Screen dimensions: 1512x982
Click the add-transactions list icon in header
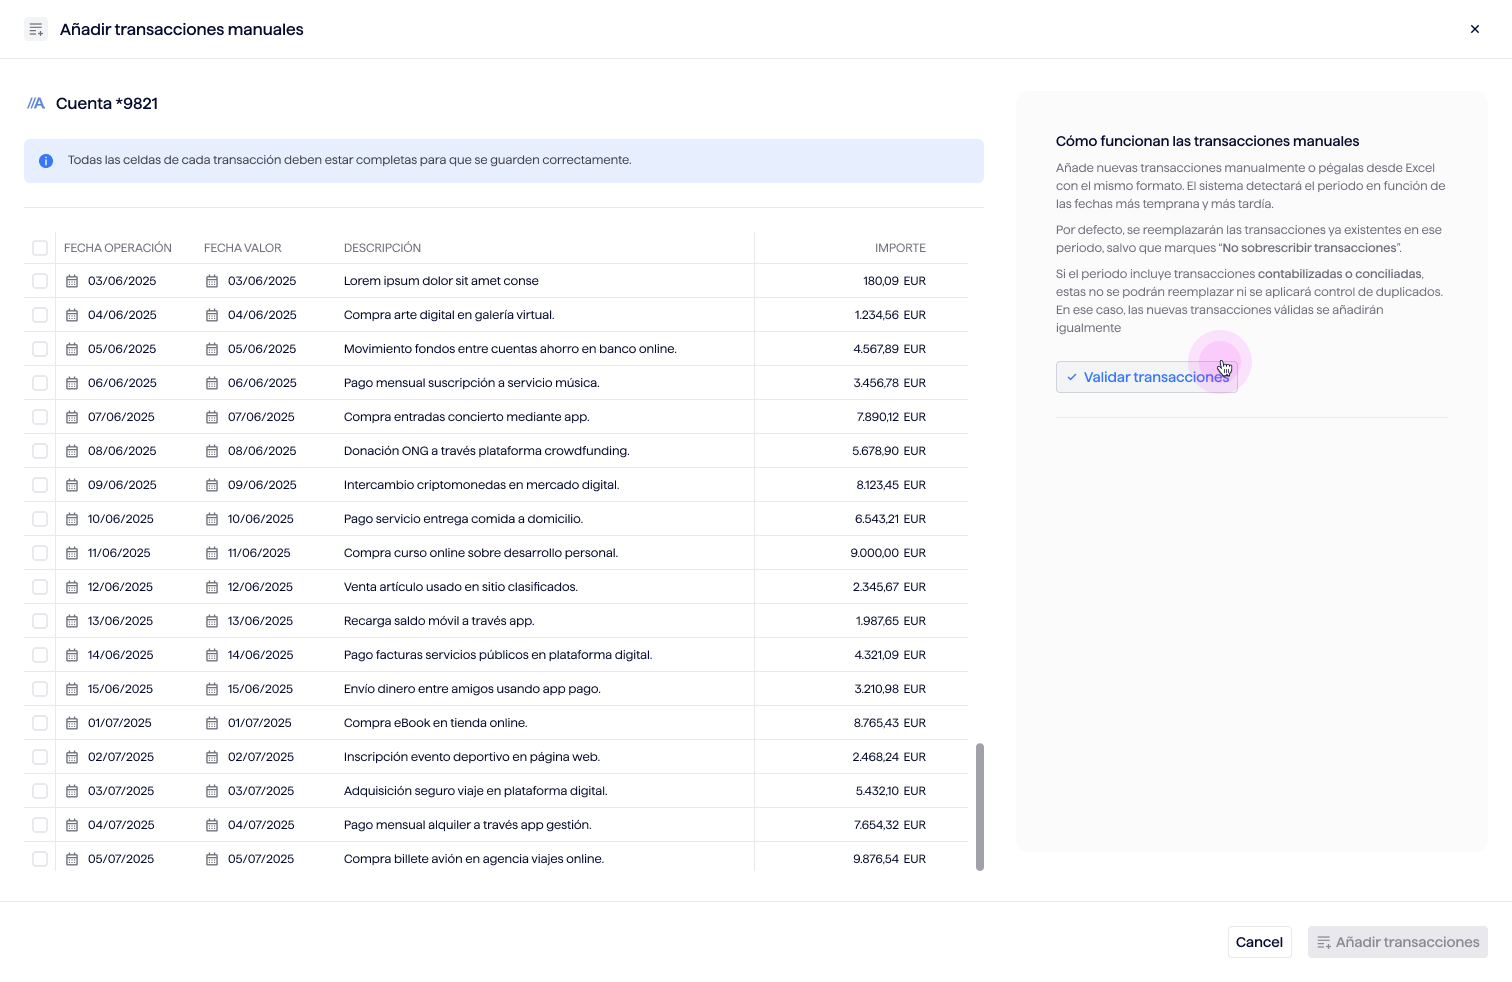36,29
